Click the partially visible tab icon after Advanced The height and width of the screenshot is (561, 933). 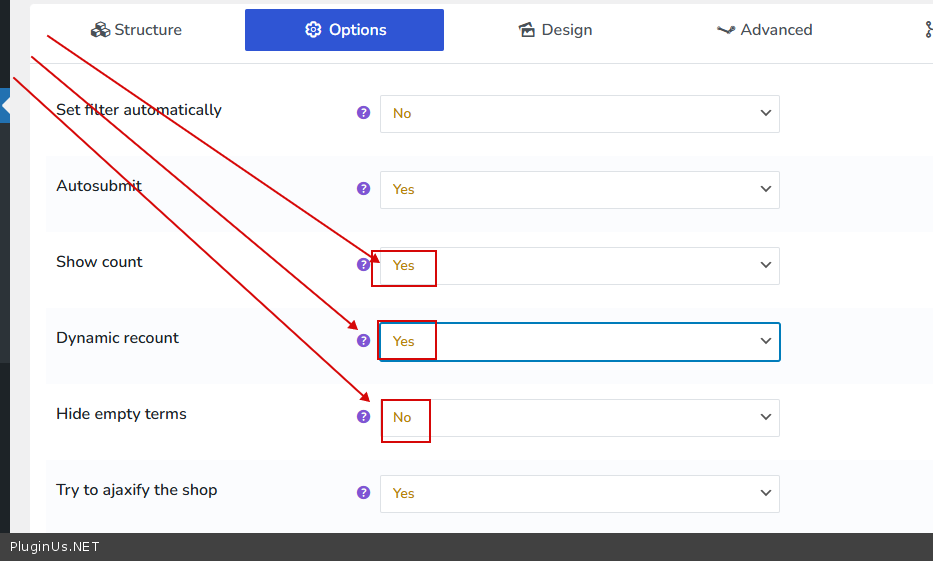[928, 30]
